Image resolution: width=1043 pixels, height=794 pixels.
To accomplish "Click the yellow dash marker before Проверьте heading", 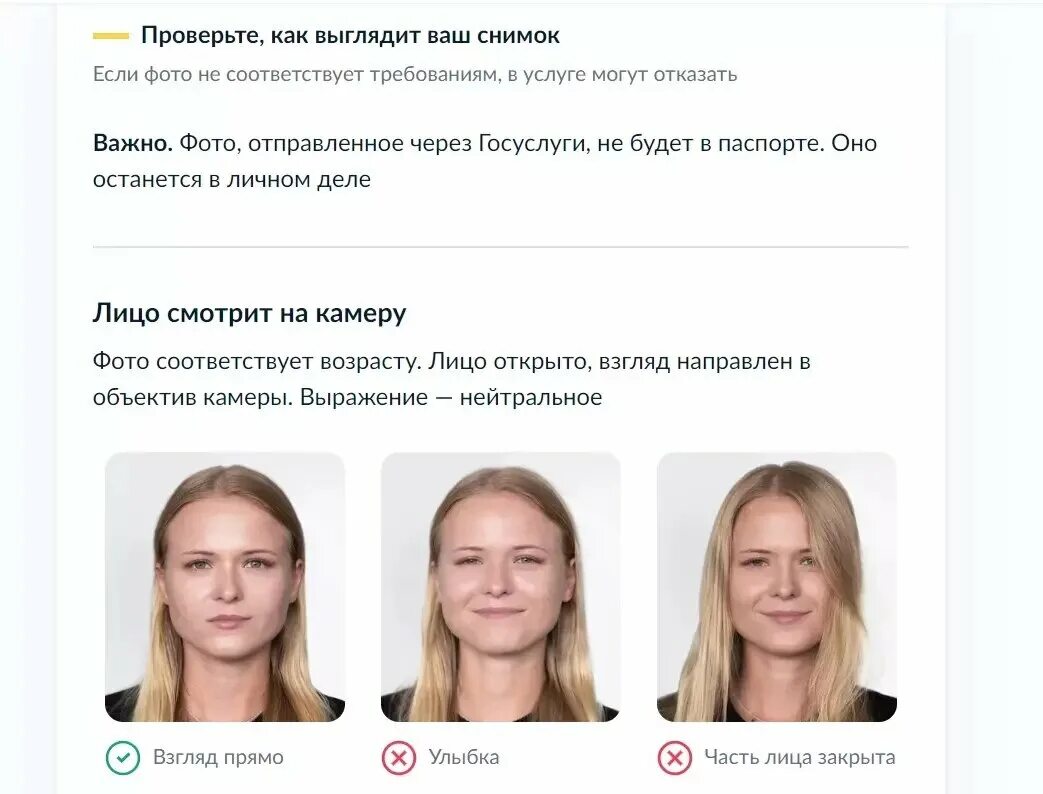I will tap(110, 36).
